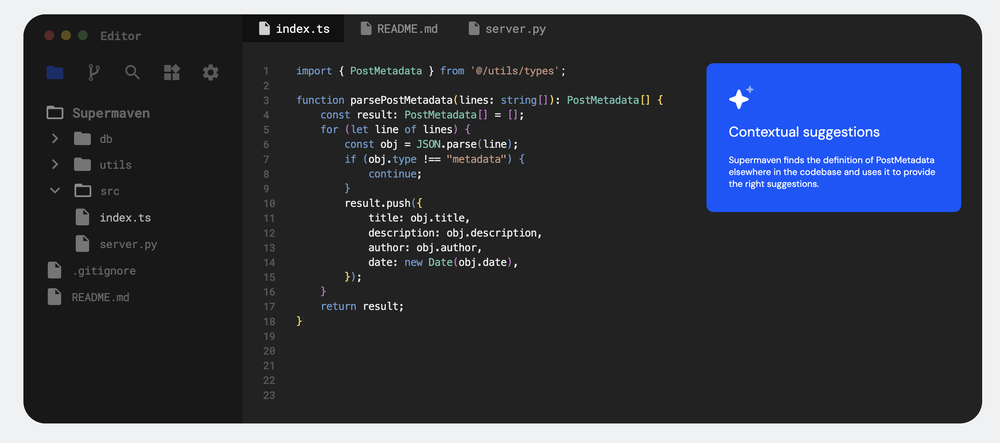Click line number 1 in the gutter

click(266, 71)
